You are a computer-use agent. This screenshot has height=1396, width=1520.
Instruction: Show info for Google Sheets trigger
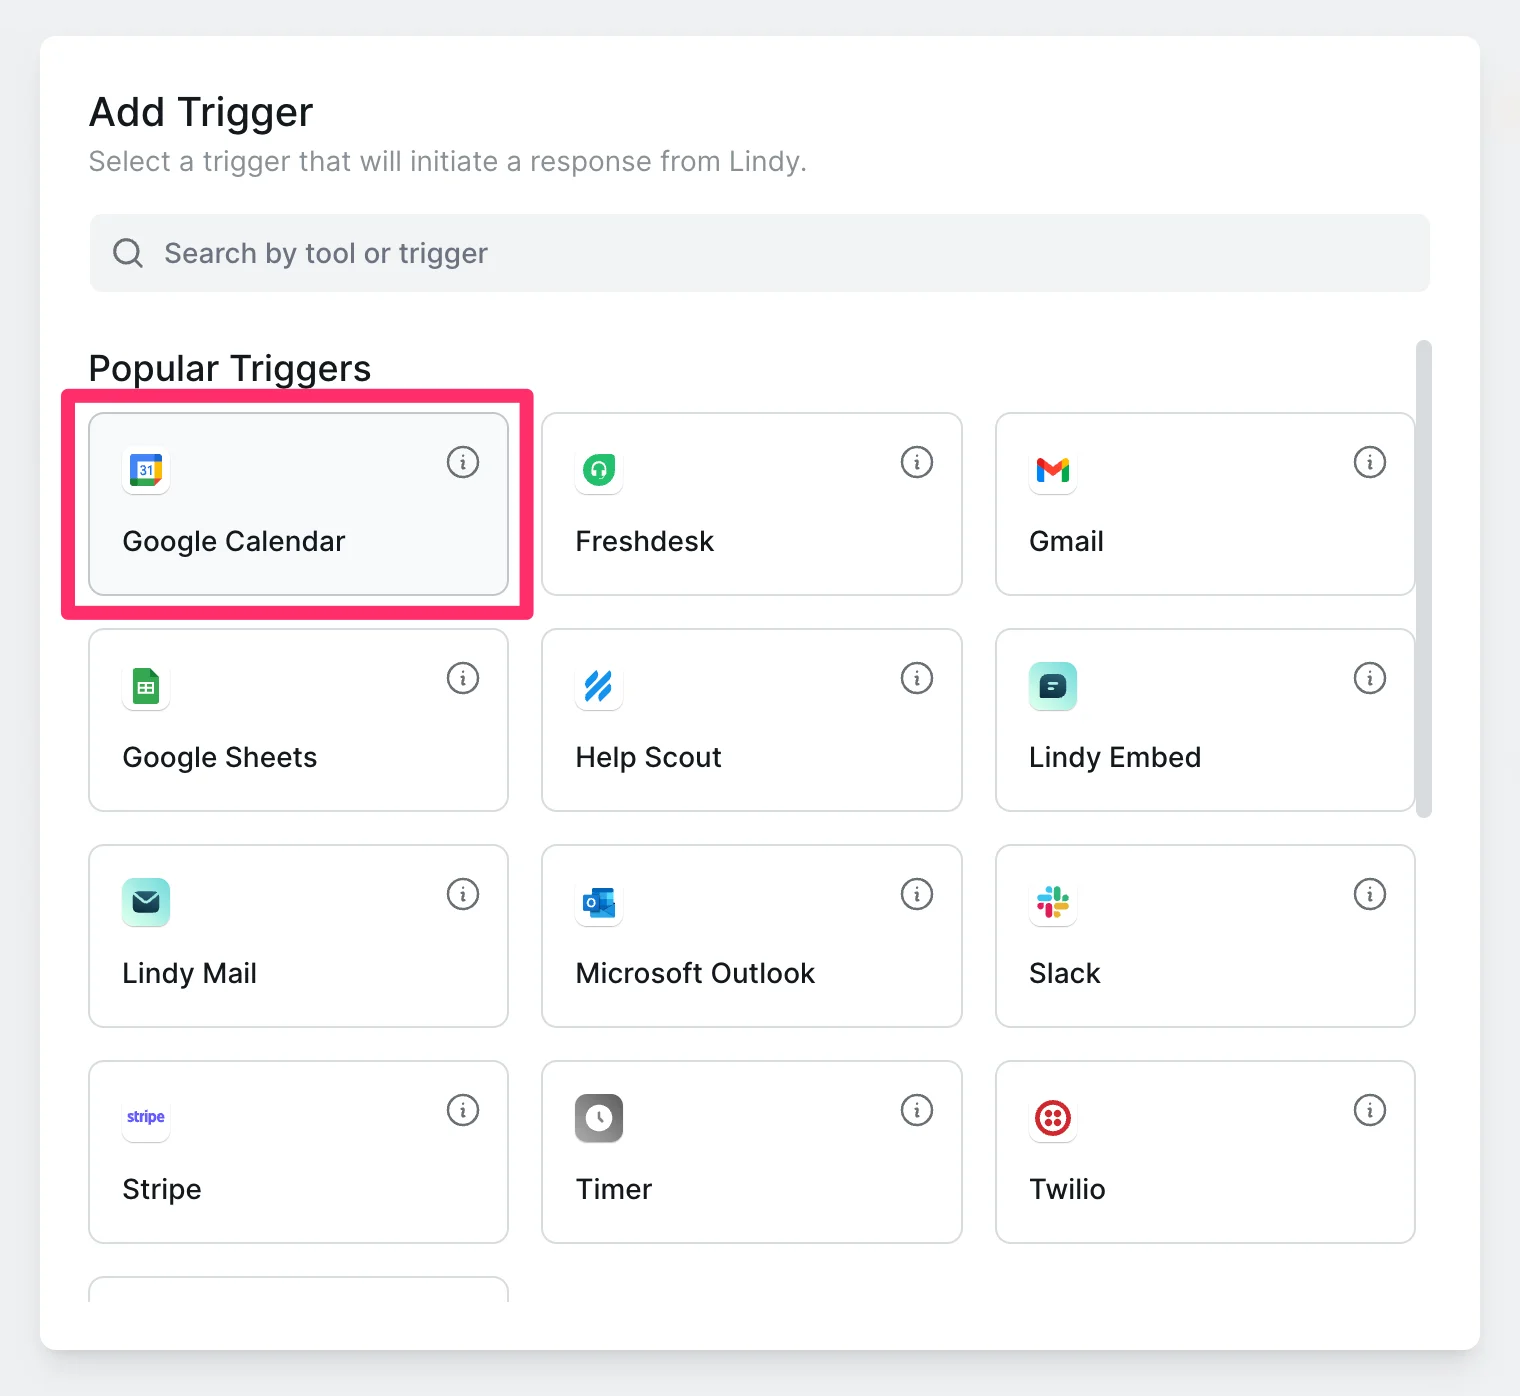point(463,678)
